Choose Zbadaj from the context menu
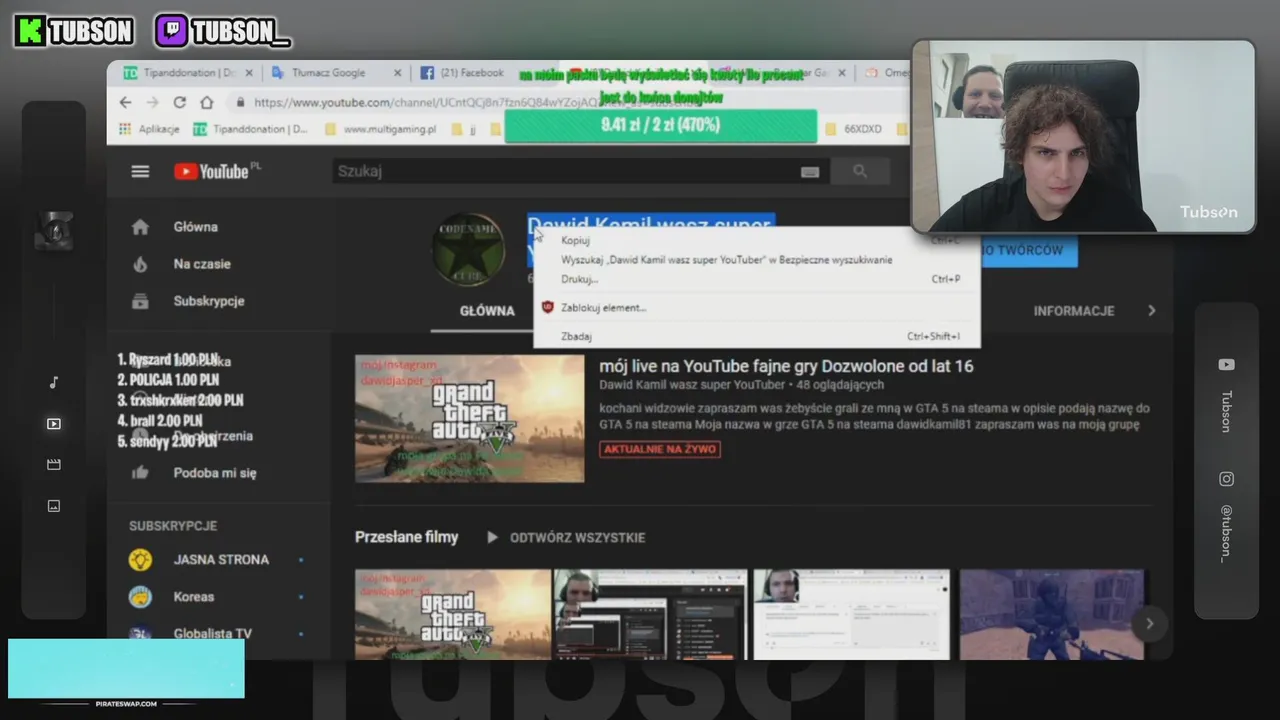This screenshot has width=1280, height=720. pyautogui.click(x=757, y=337)
